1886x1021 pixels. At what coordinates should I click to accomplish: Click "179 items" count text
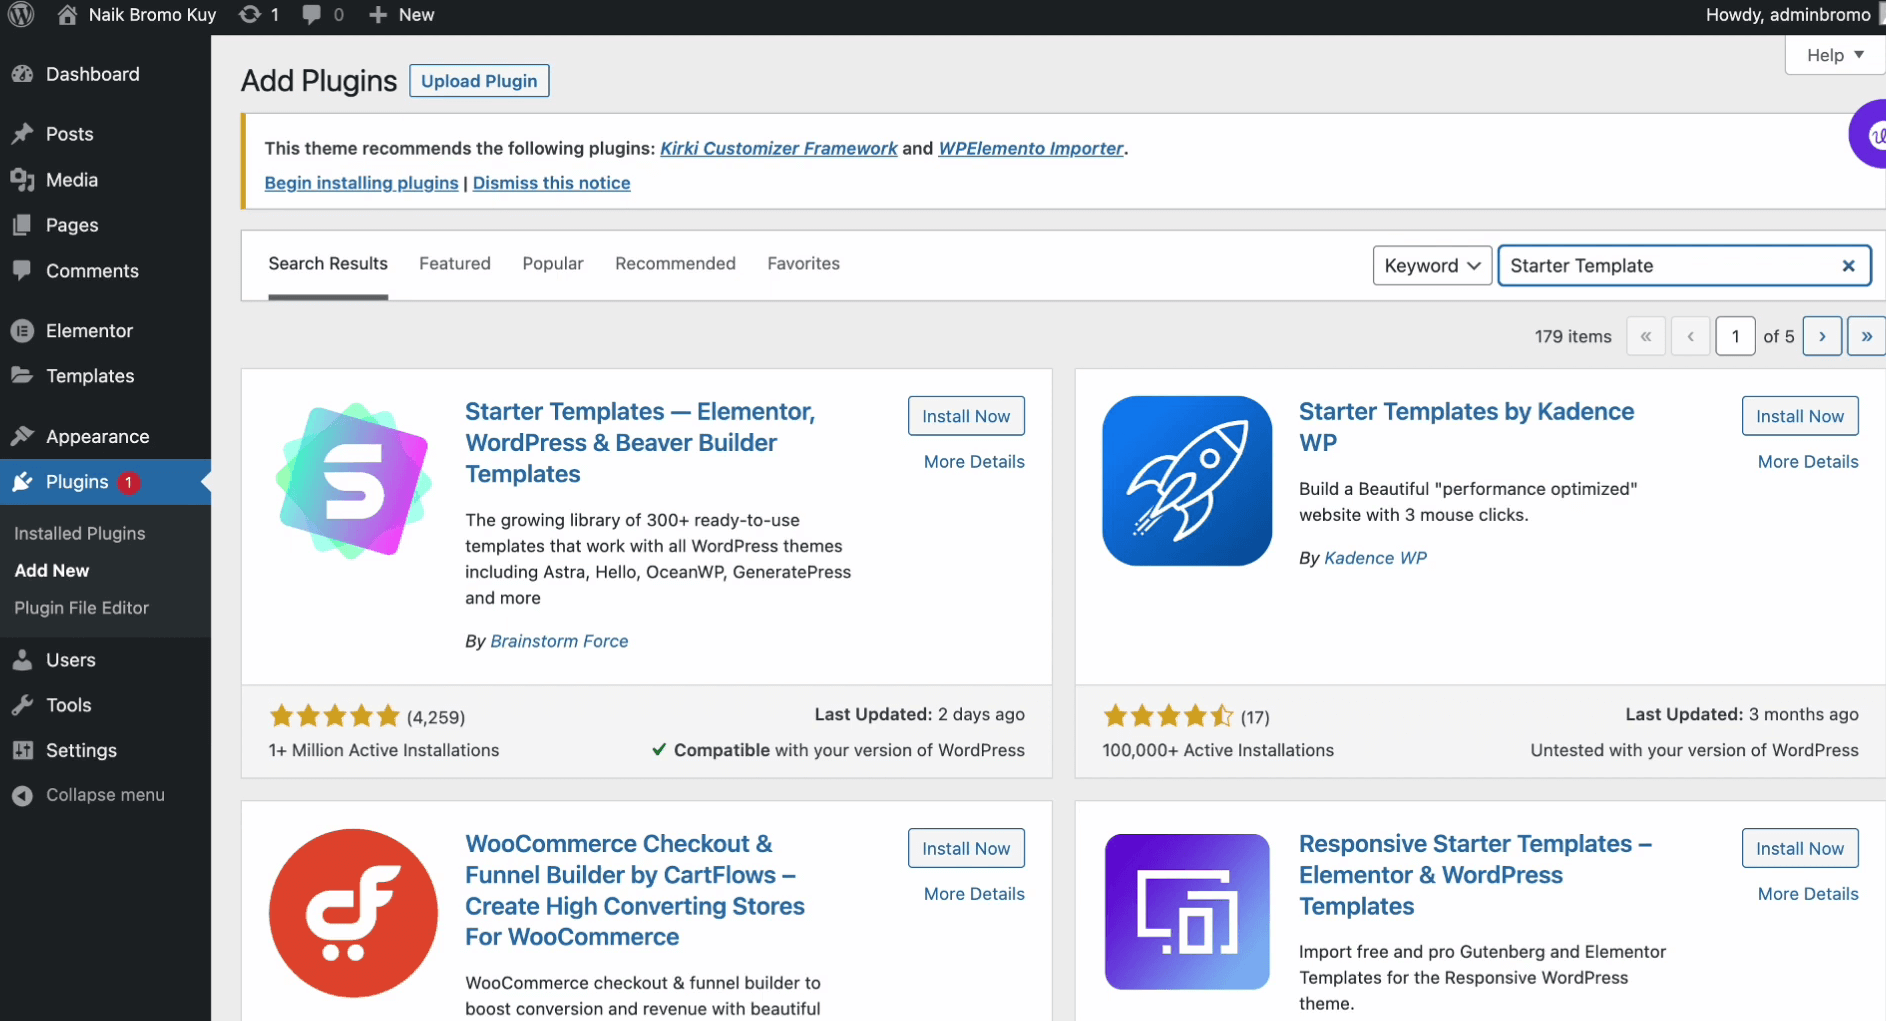coord(1573,336)
